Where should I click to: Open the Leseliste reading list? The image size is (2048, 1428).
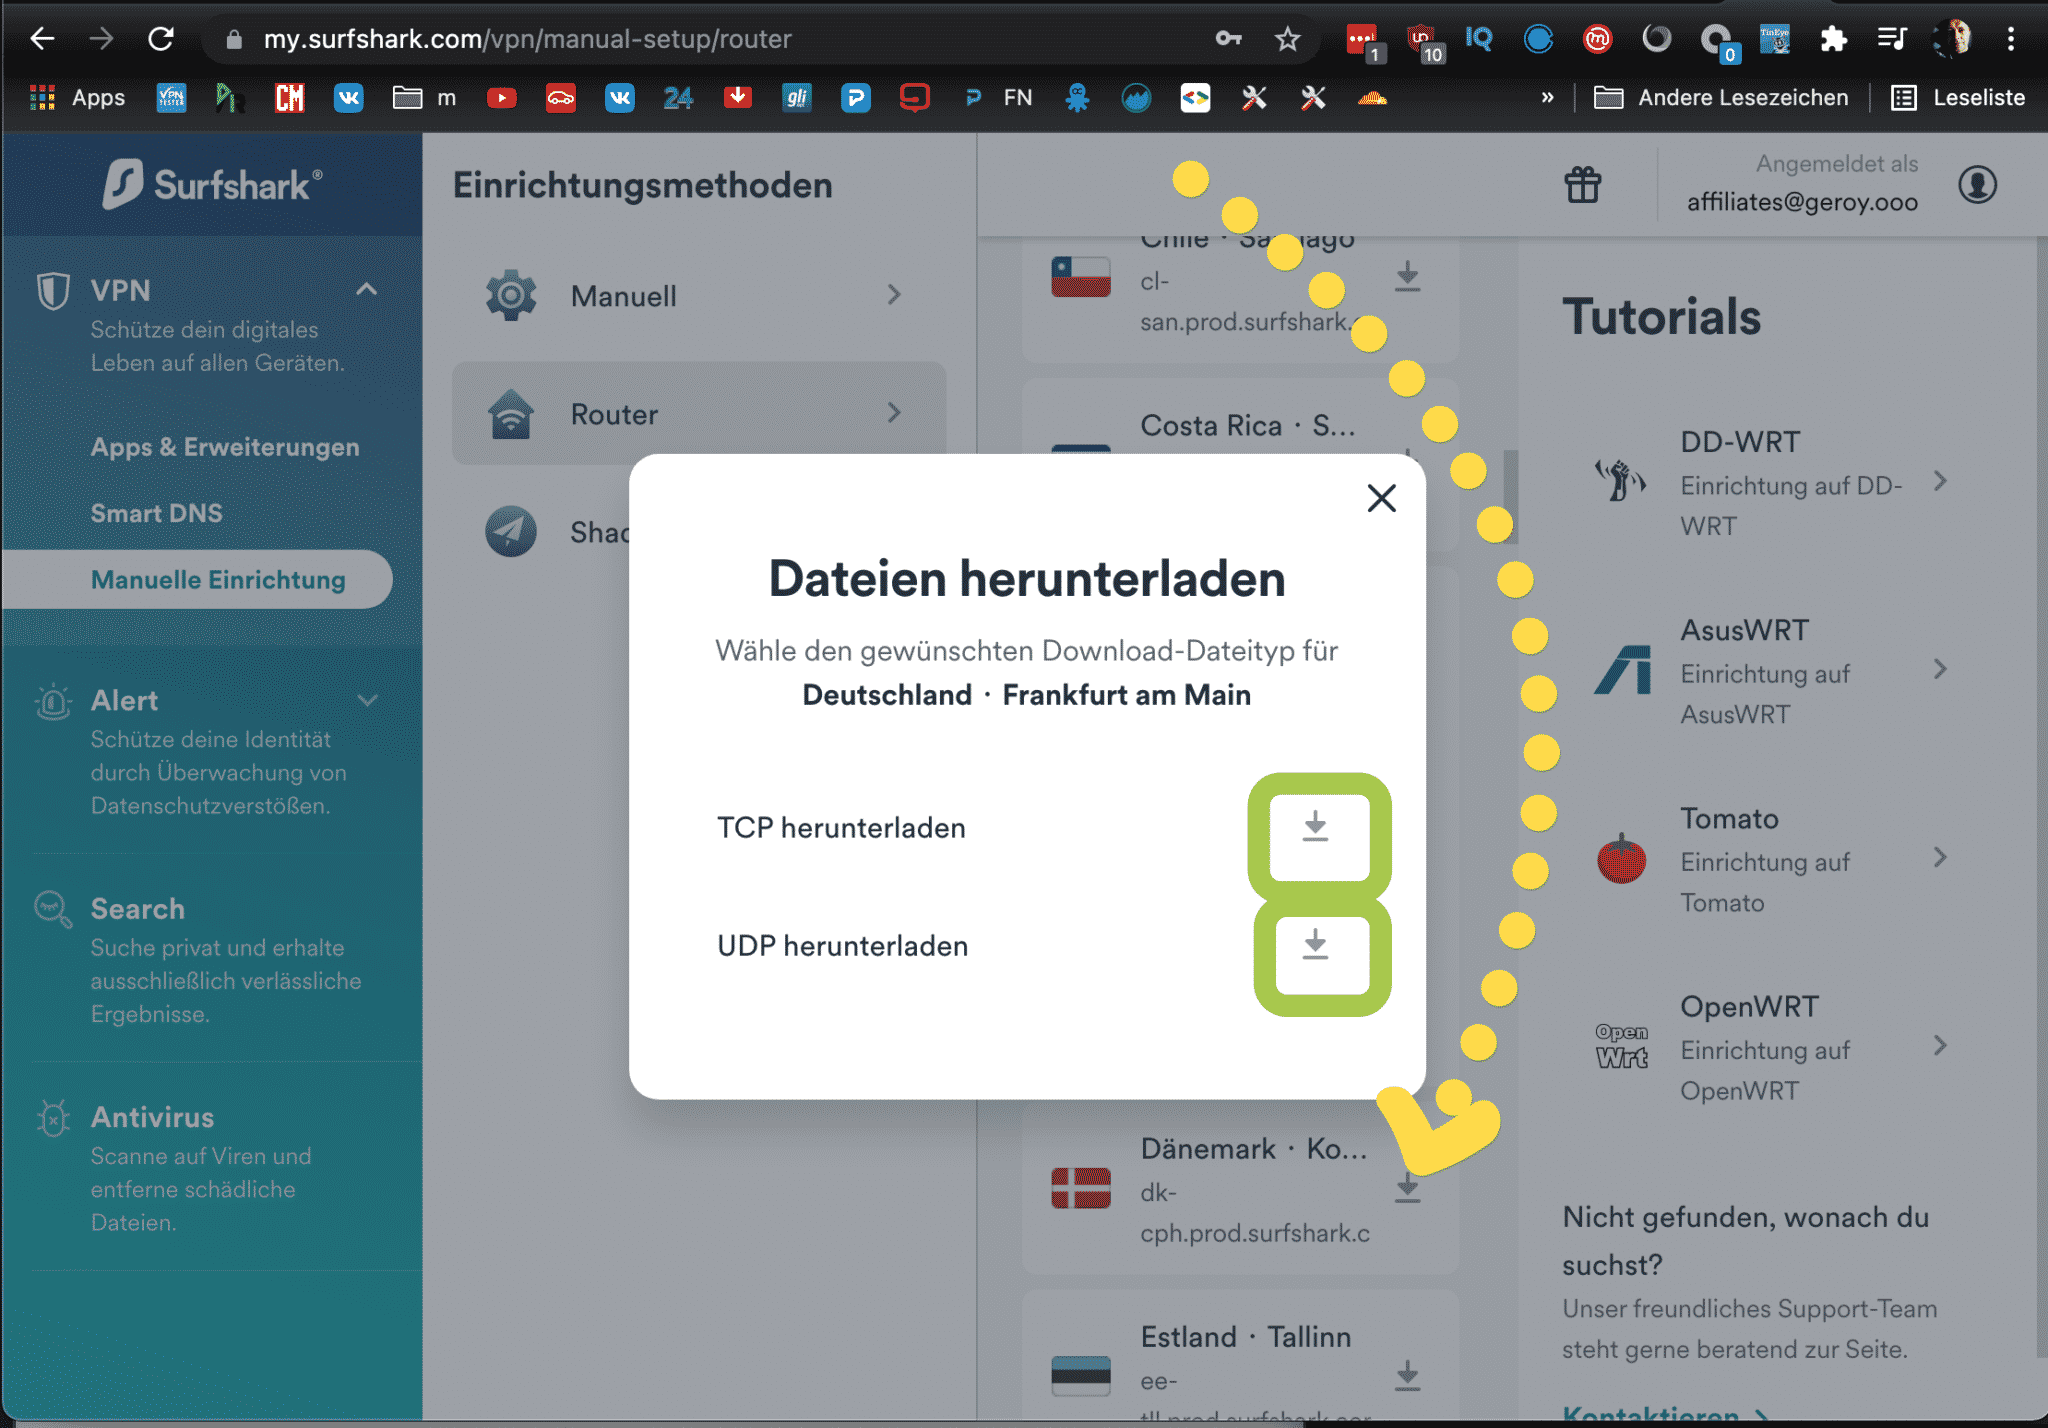1958,97
